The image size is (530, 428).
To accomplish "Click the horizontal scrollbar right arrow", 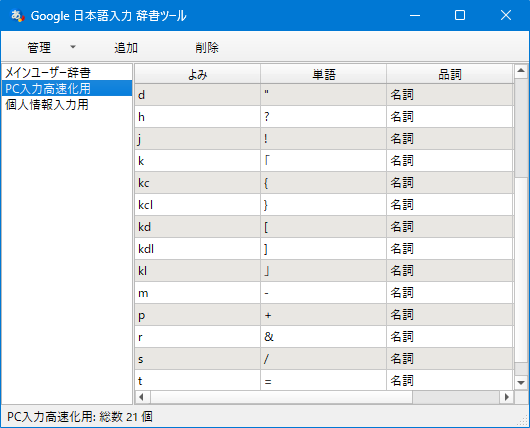I will 507,397.
